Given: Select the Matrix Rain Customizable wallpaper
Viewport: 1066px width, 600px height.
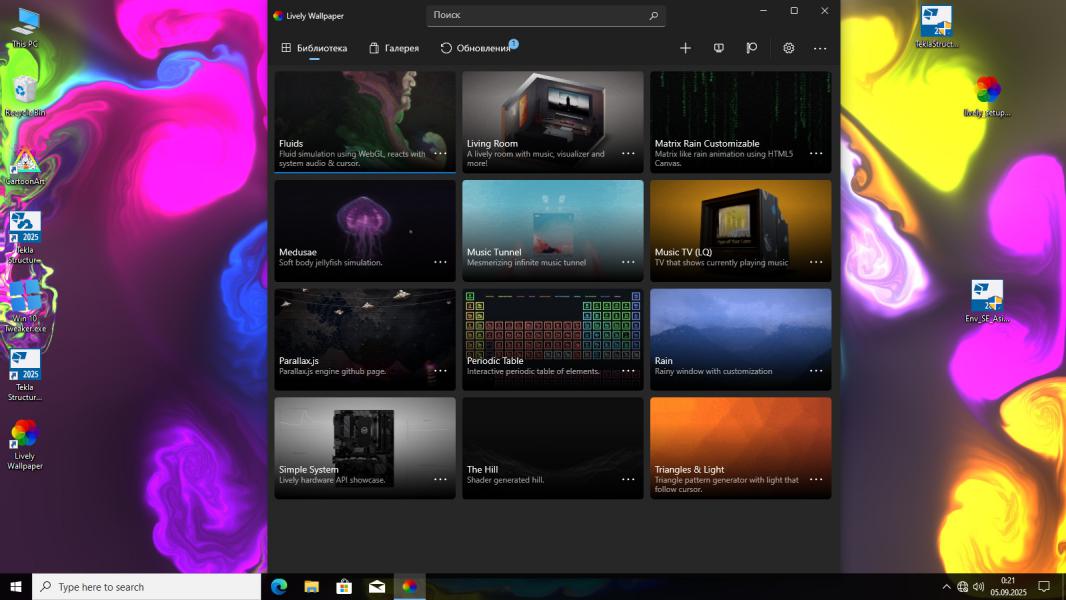Looking at the screenshot, I should (740, 110).
